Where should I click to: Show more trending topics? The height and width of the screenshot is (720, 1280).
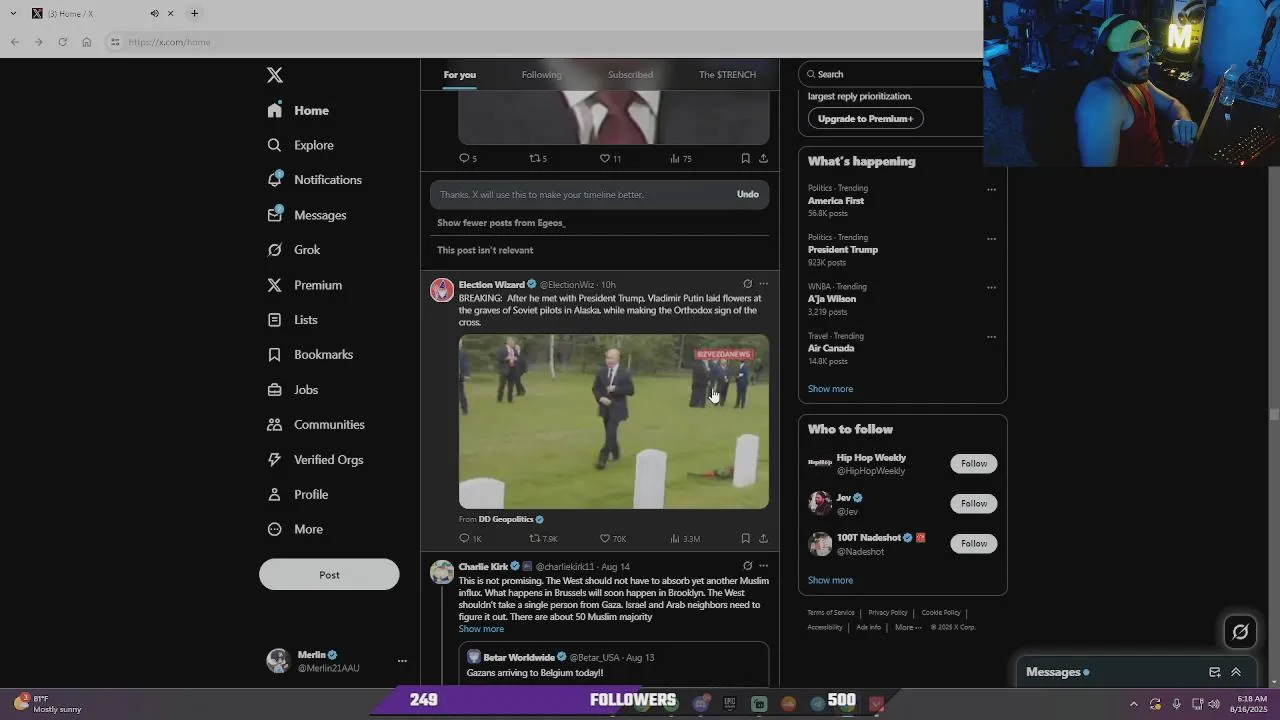pyautogui.click(x=830, y=389)
